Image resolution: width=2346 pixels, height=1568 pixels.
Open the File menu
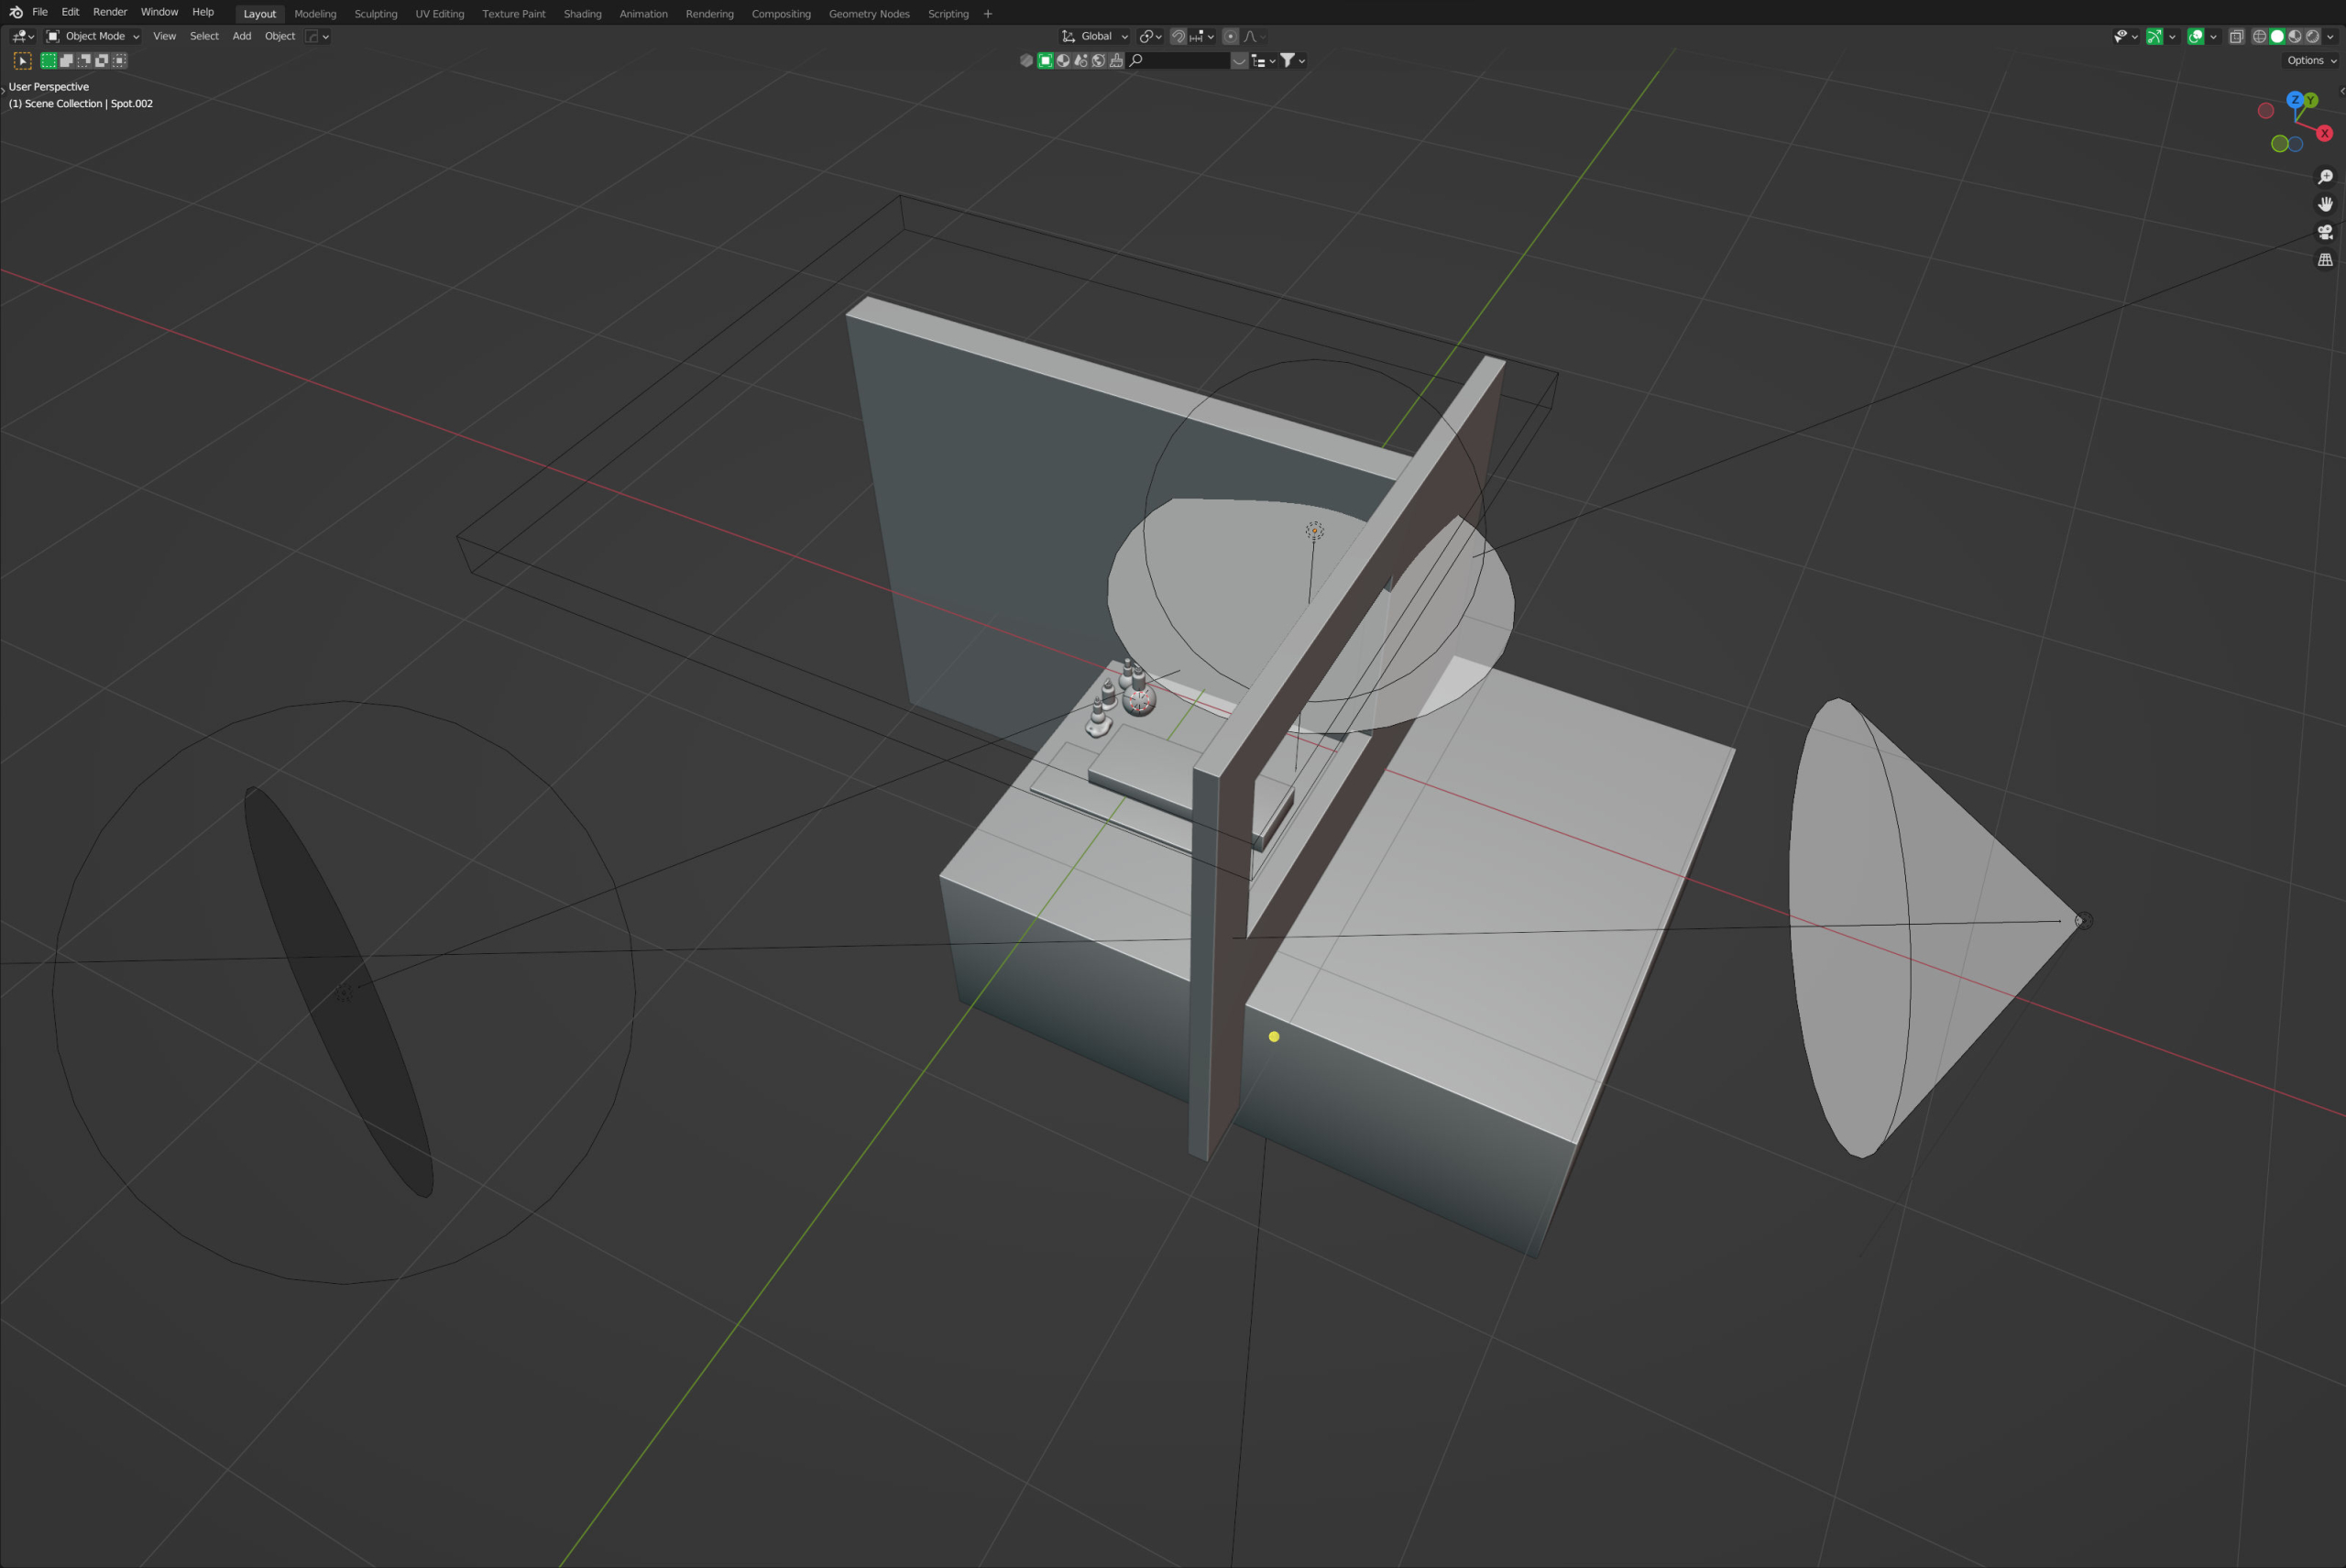click(40, 12)
